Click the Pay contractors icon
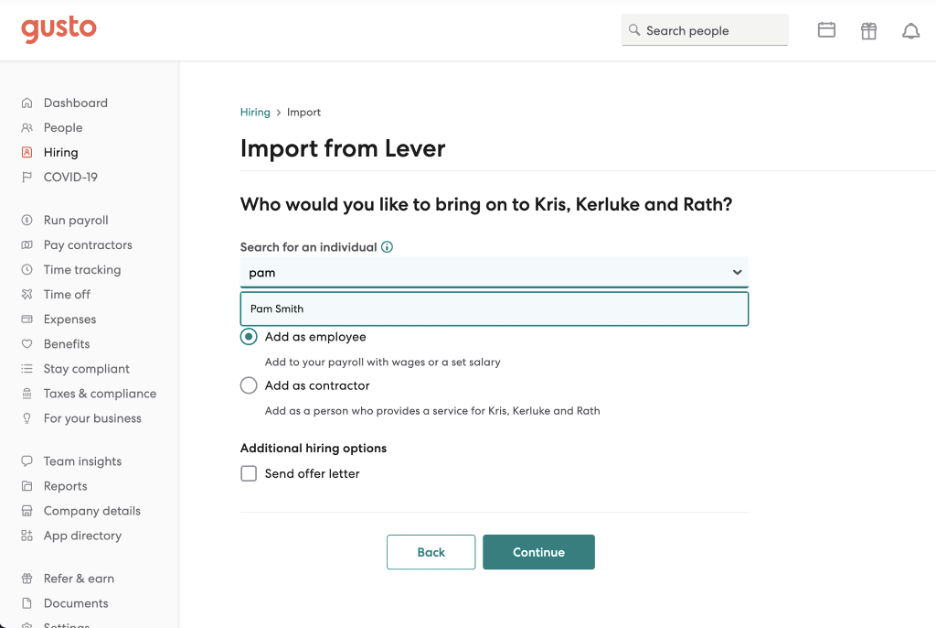The image size is (936, 628). coord(27,245)
